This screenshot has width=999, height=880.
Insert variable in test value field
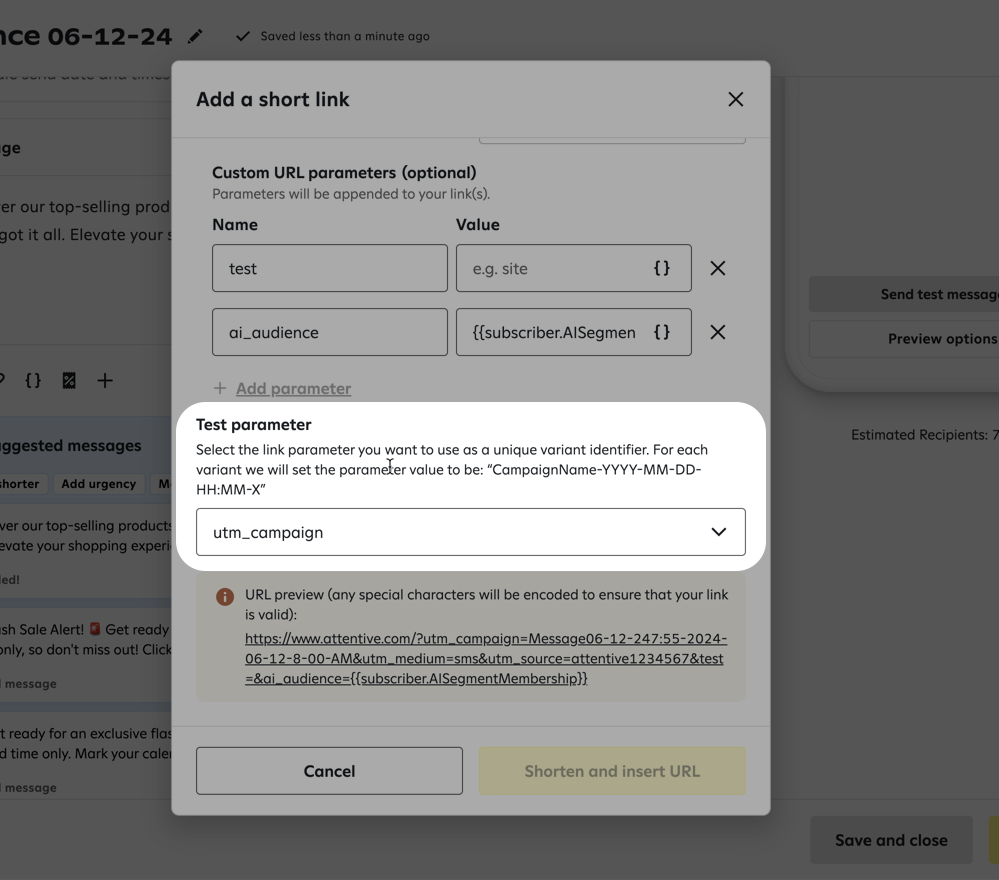662,268
